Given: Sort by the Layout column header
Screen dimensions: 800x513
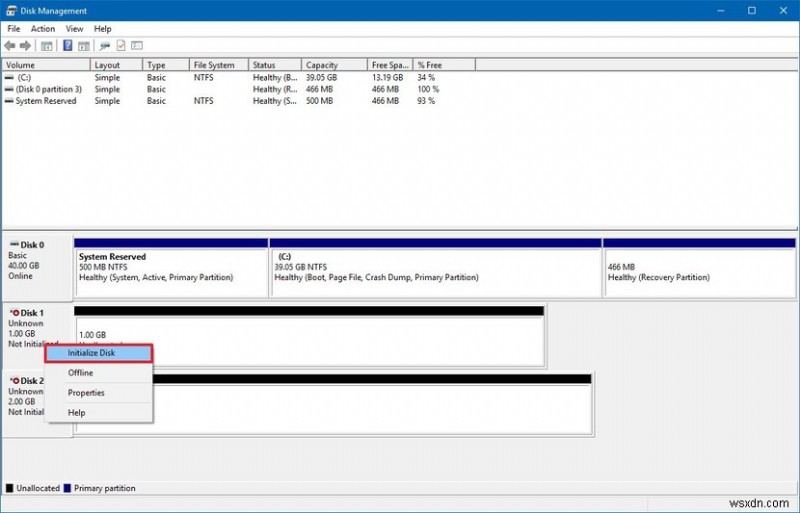Looking at the screenshot, I should [x=116, y=65].
